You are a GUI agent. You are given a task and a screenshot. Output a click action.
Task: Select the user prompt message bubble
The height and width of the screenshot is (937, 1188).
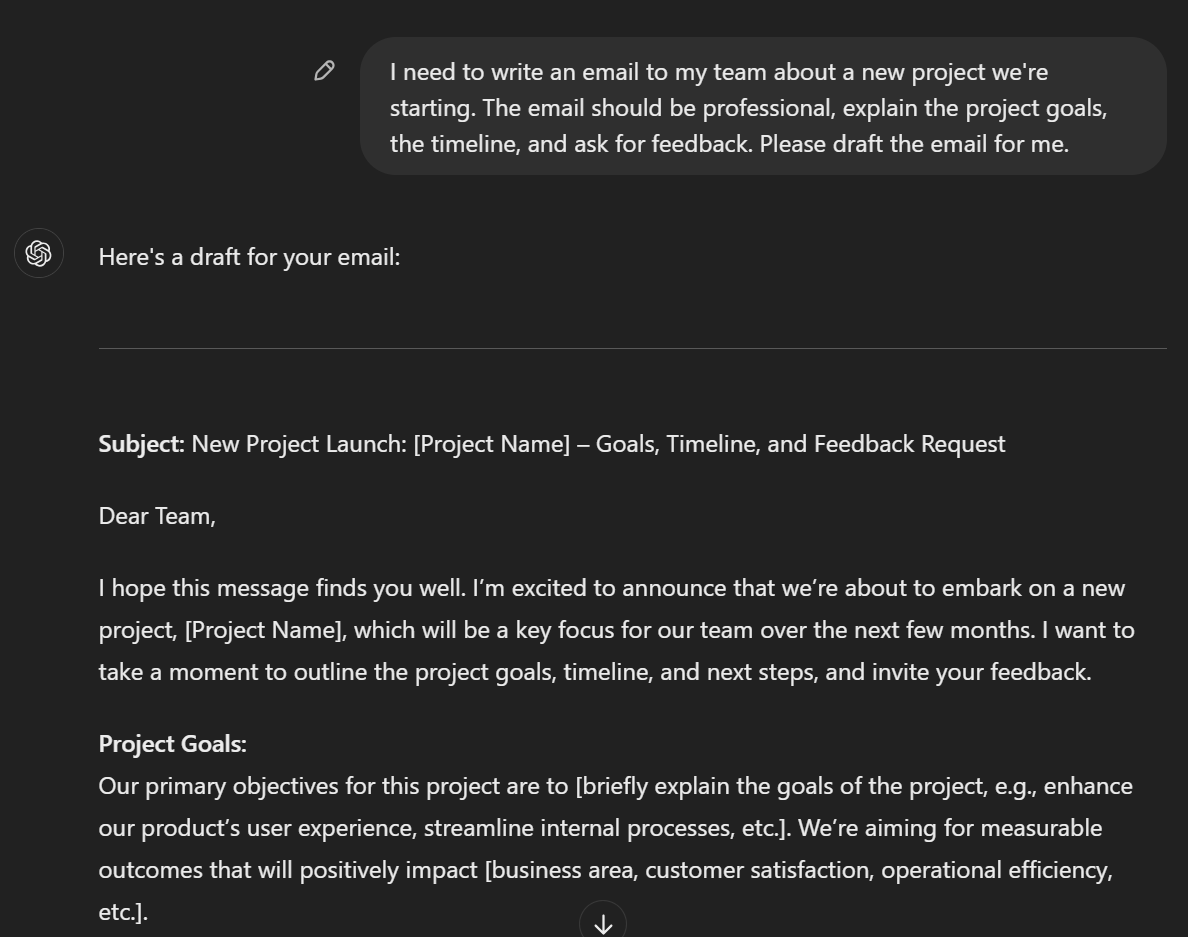pyautogui.click(x=763, y=107)
